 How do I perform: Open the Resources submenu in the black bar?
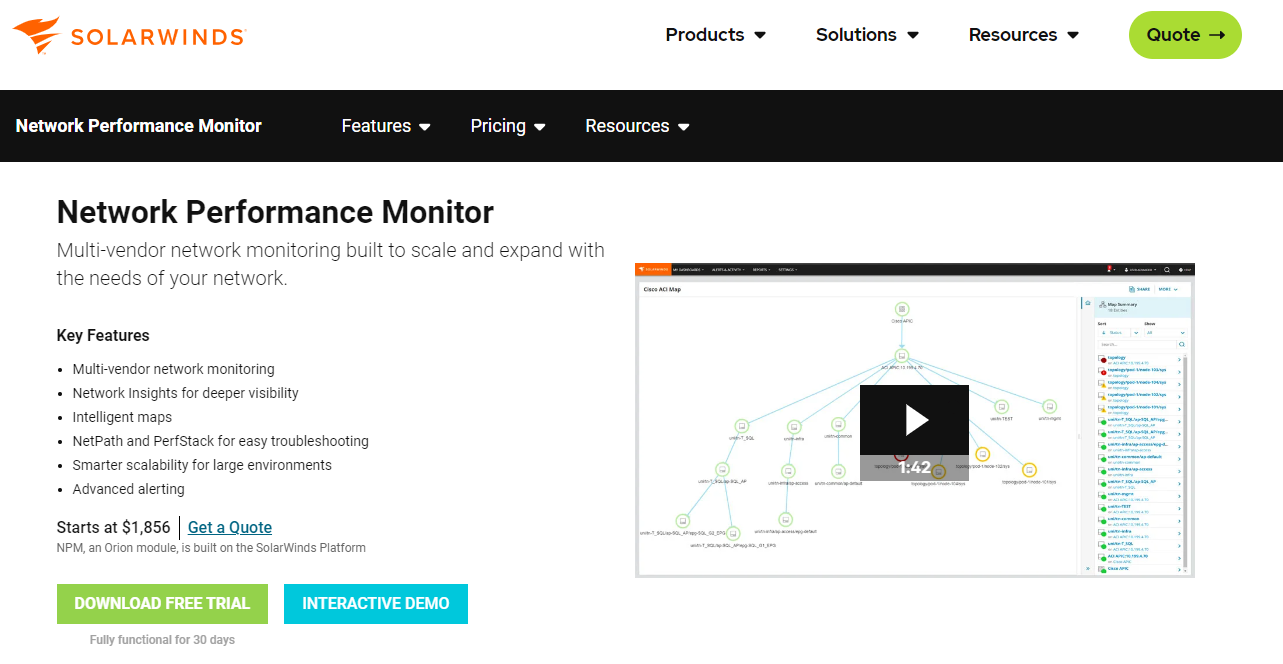click(638, 126)
